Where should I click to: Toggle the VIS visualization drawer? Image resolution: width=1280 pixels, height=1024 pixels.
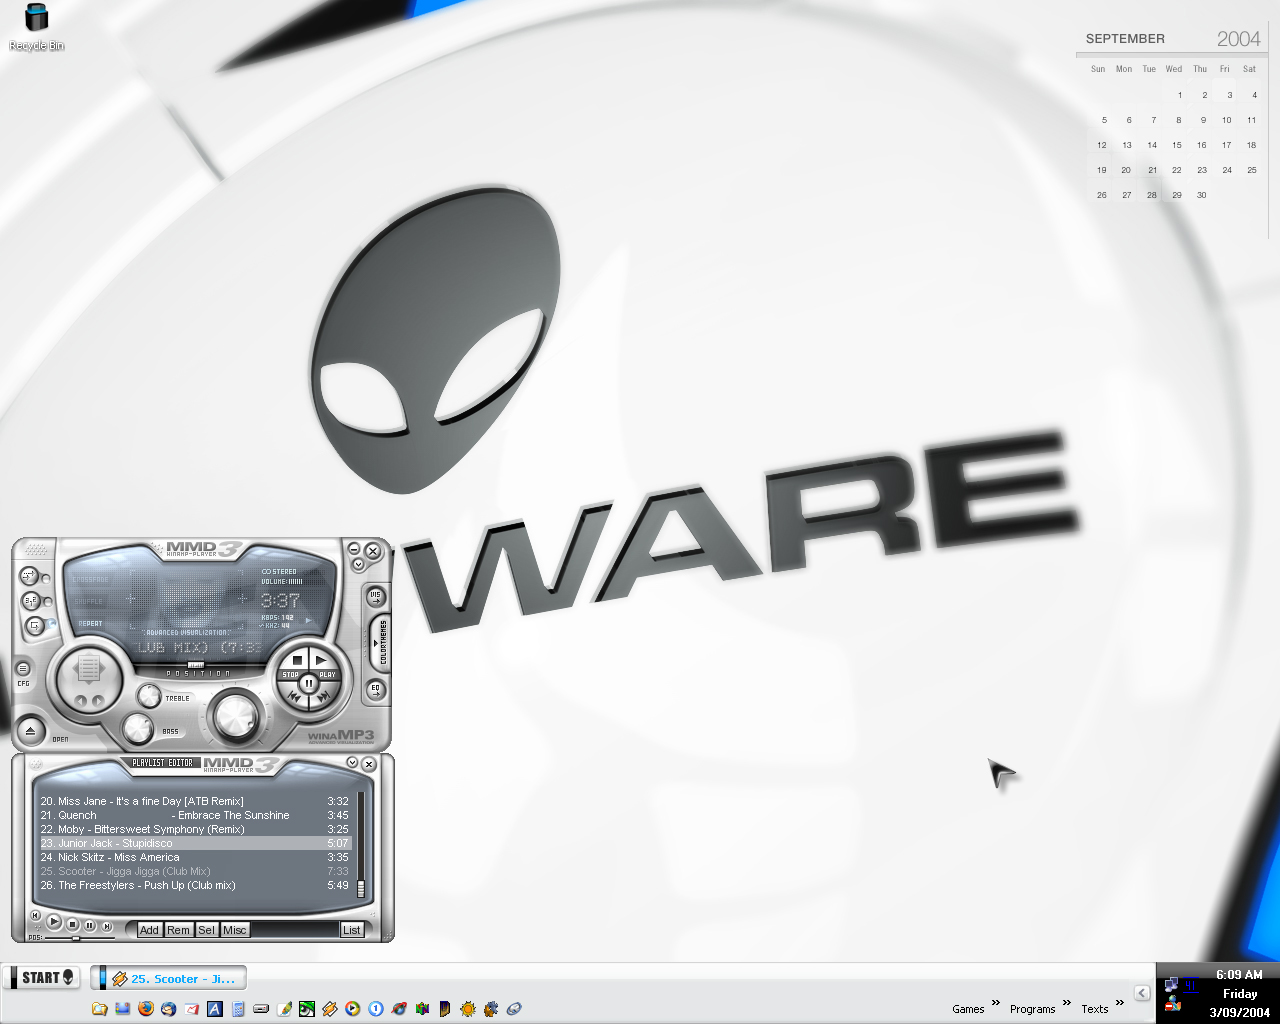coord(375,597)
